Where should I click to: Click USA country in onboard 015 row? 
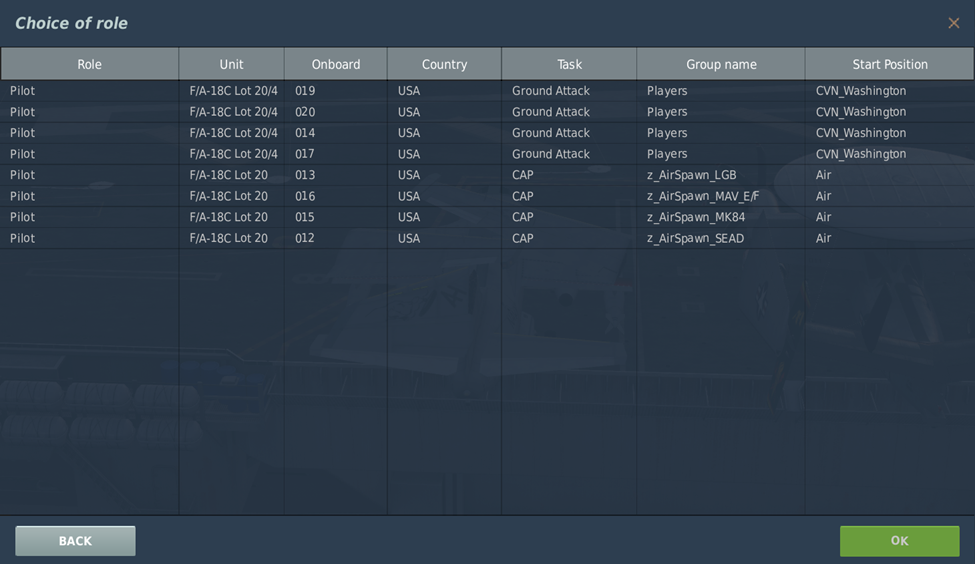click(409, 217)
